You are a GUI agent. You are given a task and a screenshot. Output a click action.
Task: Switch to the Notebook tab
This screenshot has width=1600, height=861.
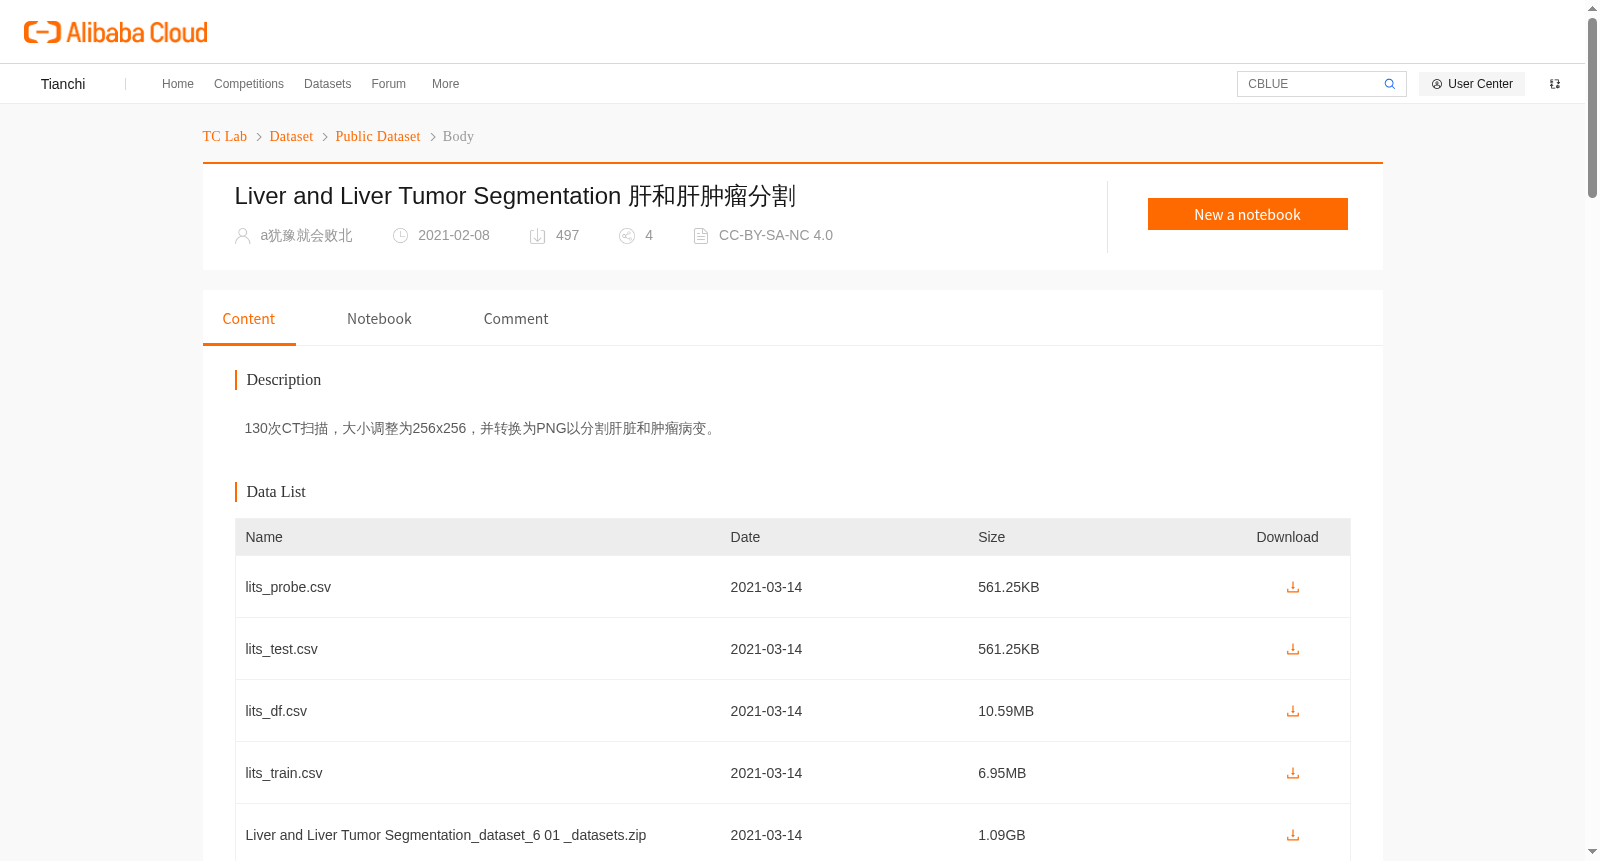pos(379,319)
